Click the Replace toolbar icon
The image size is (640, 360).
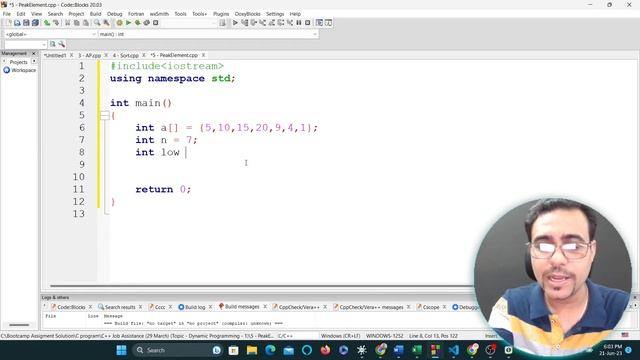click(106, 23)
